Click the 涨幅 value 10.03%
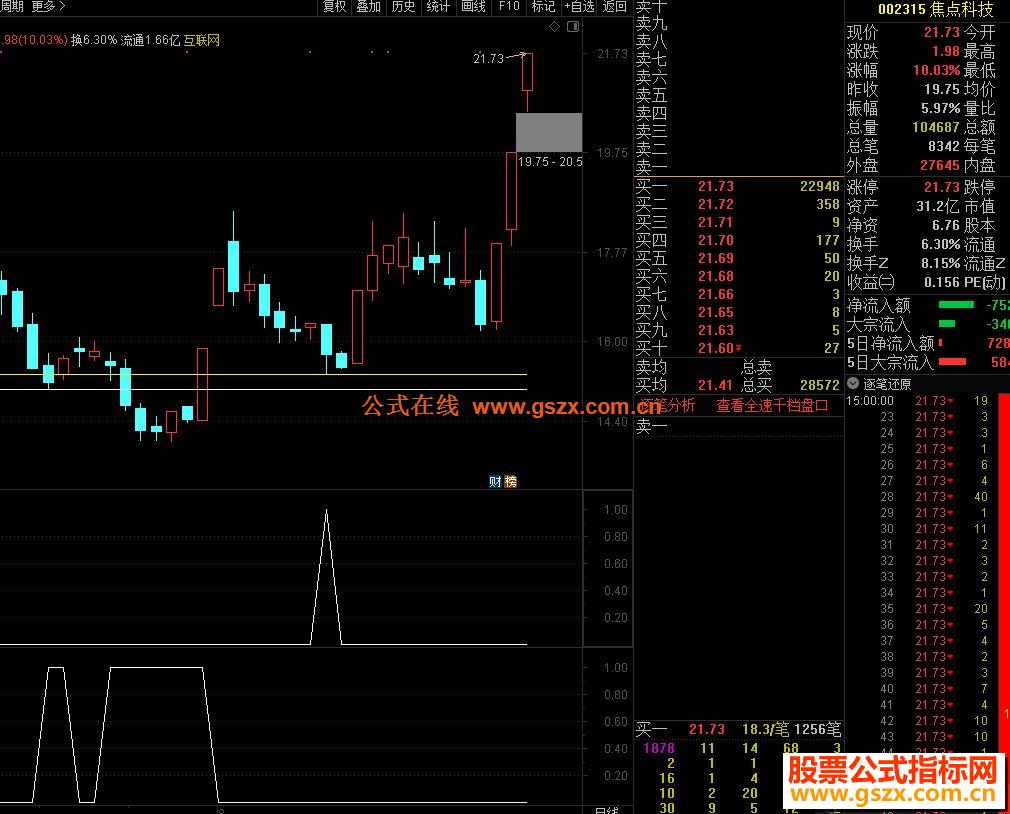This screenshot has height=814, width=1010. click(x=937, y=70)
